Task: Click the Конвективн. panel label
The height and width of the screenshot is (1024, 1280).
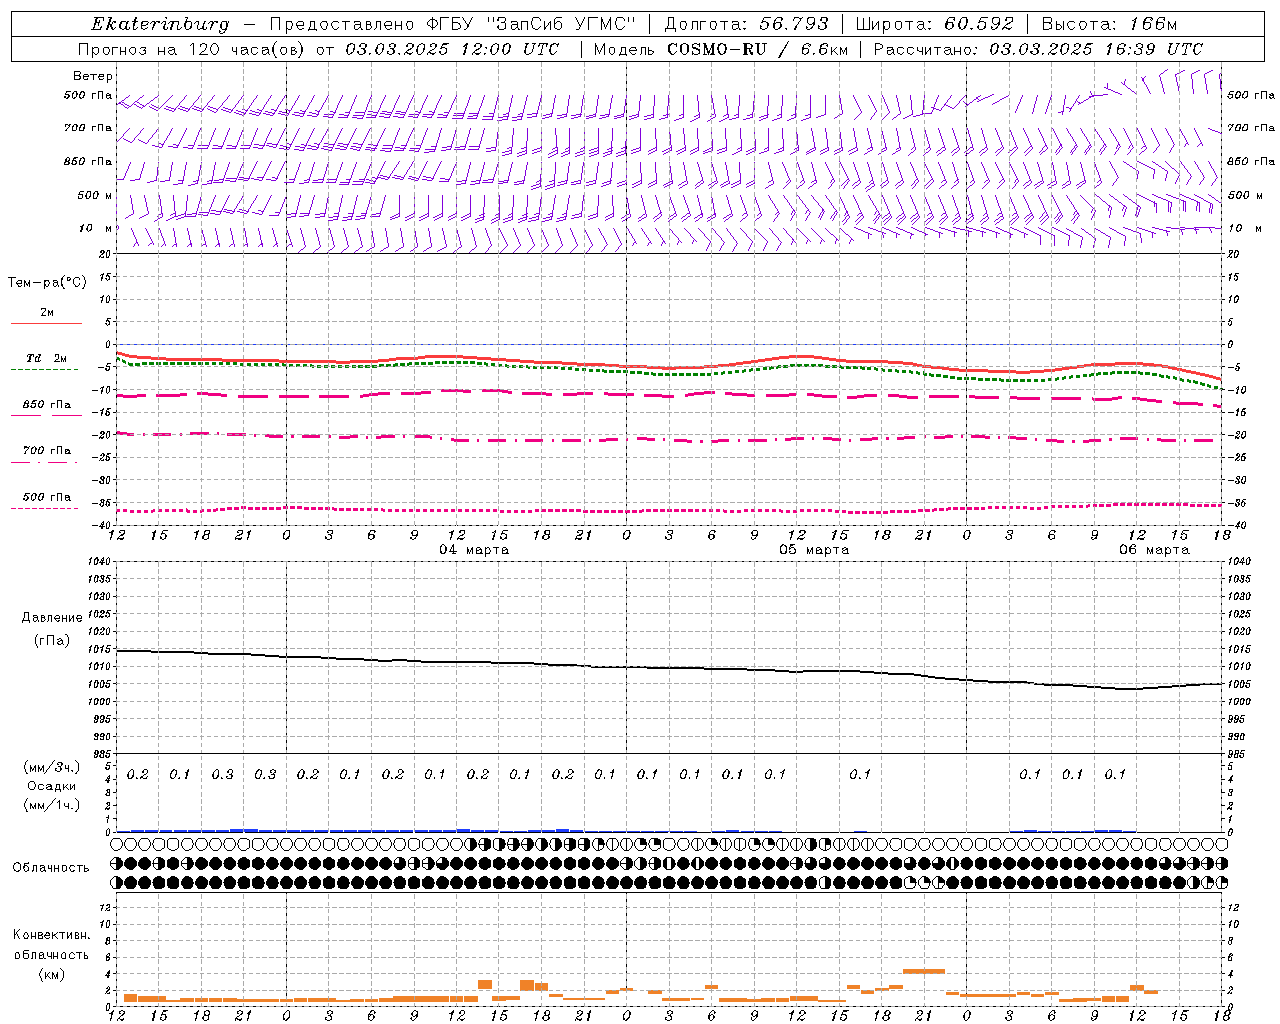Action: coord(51,935)
